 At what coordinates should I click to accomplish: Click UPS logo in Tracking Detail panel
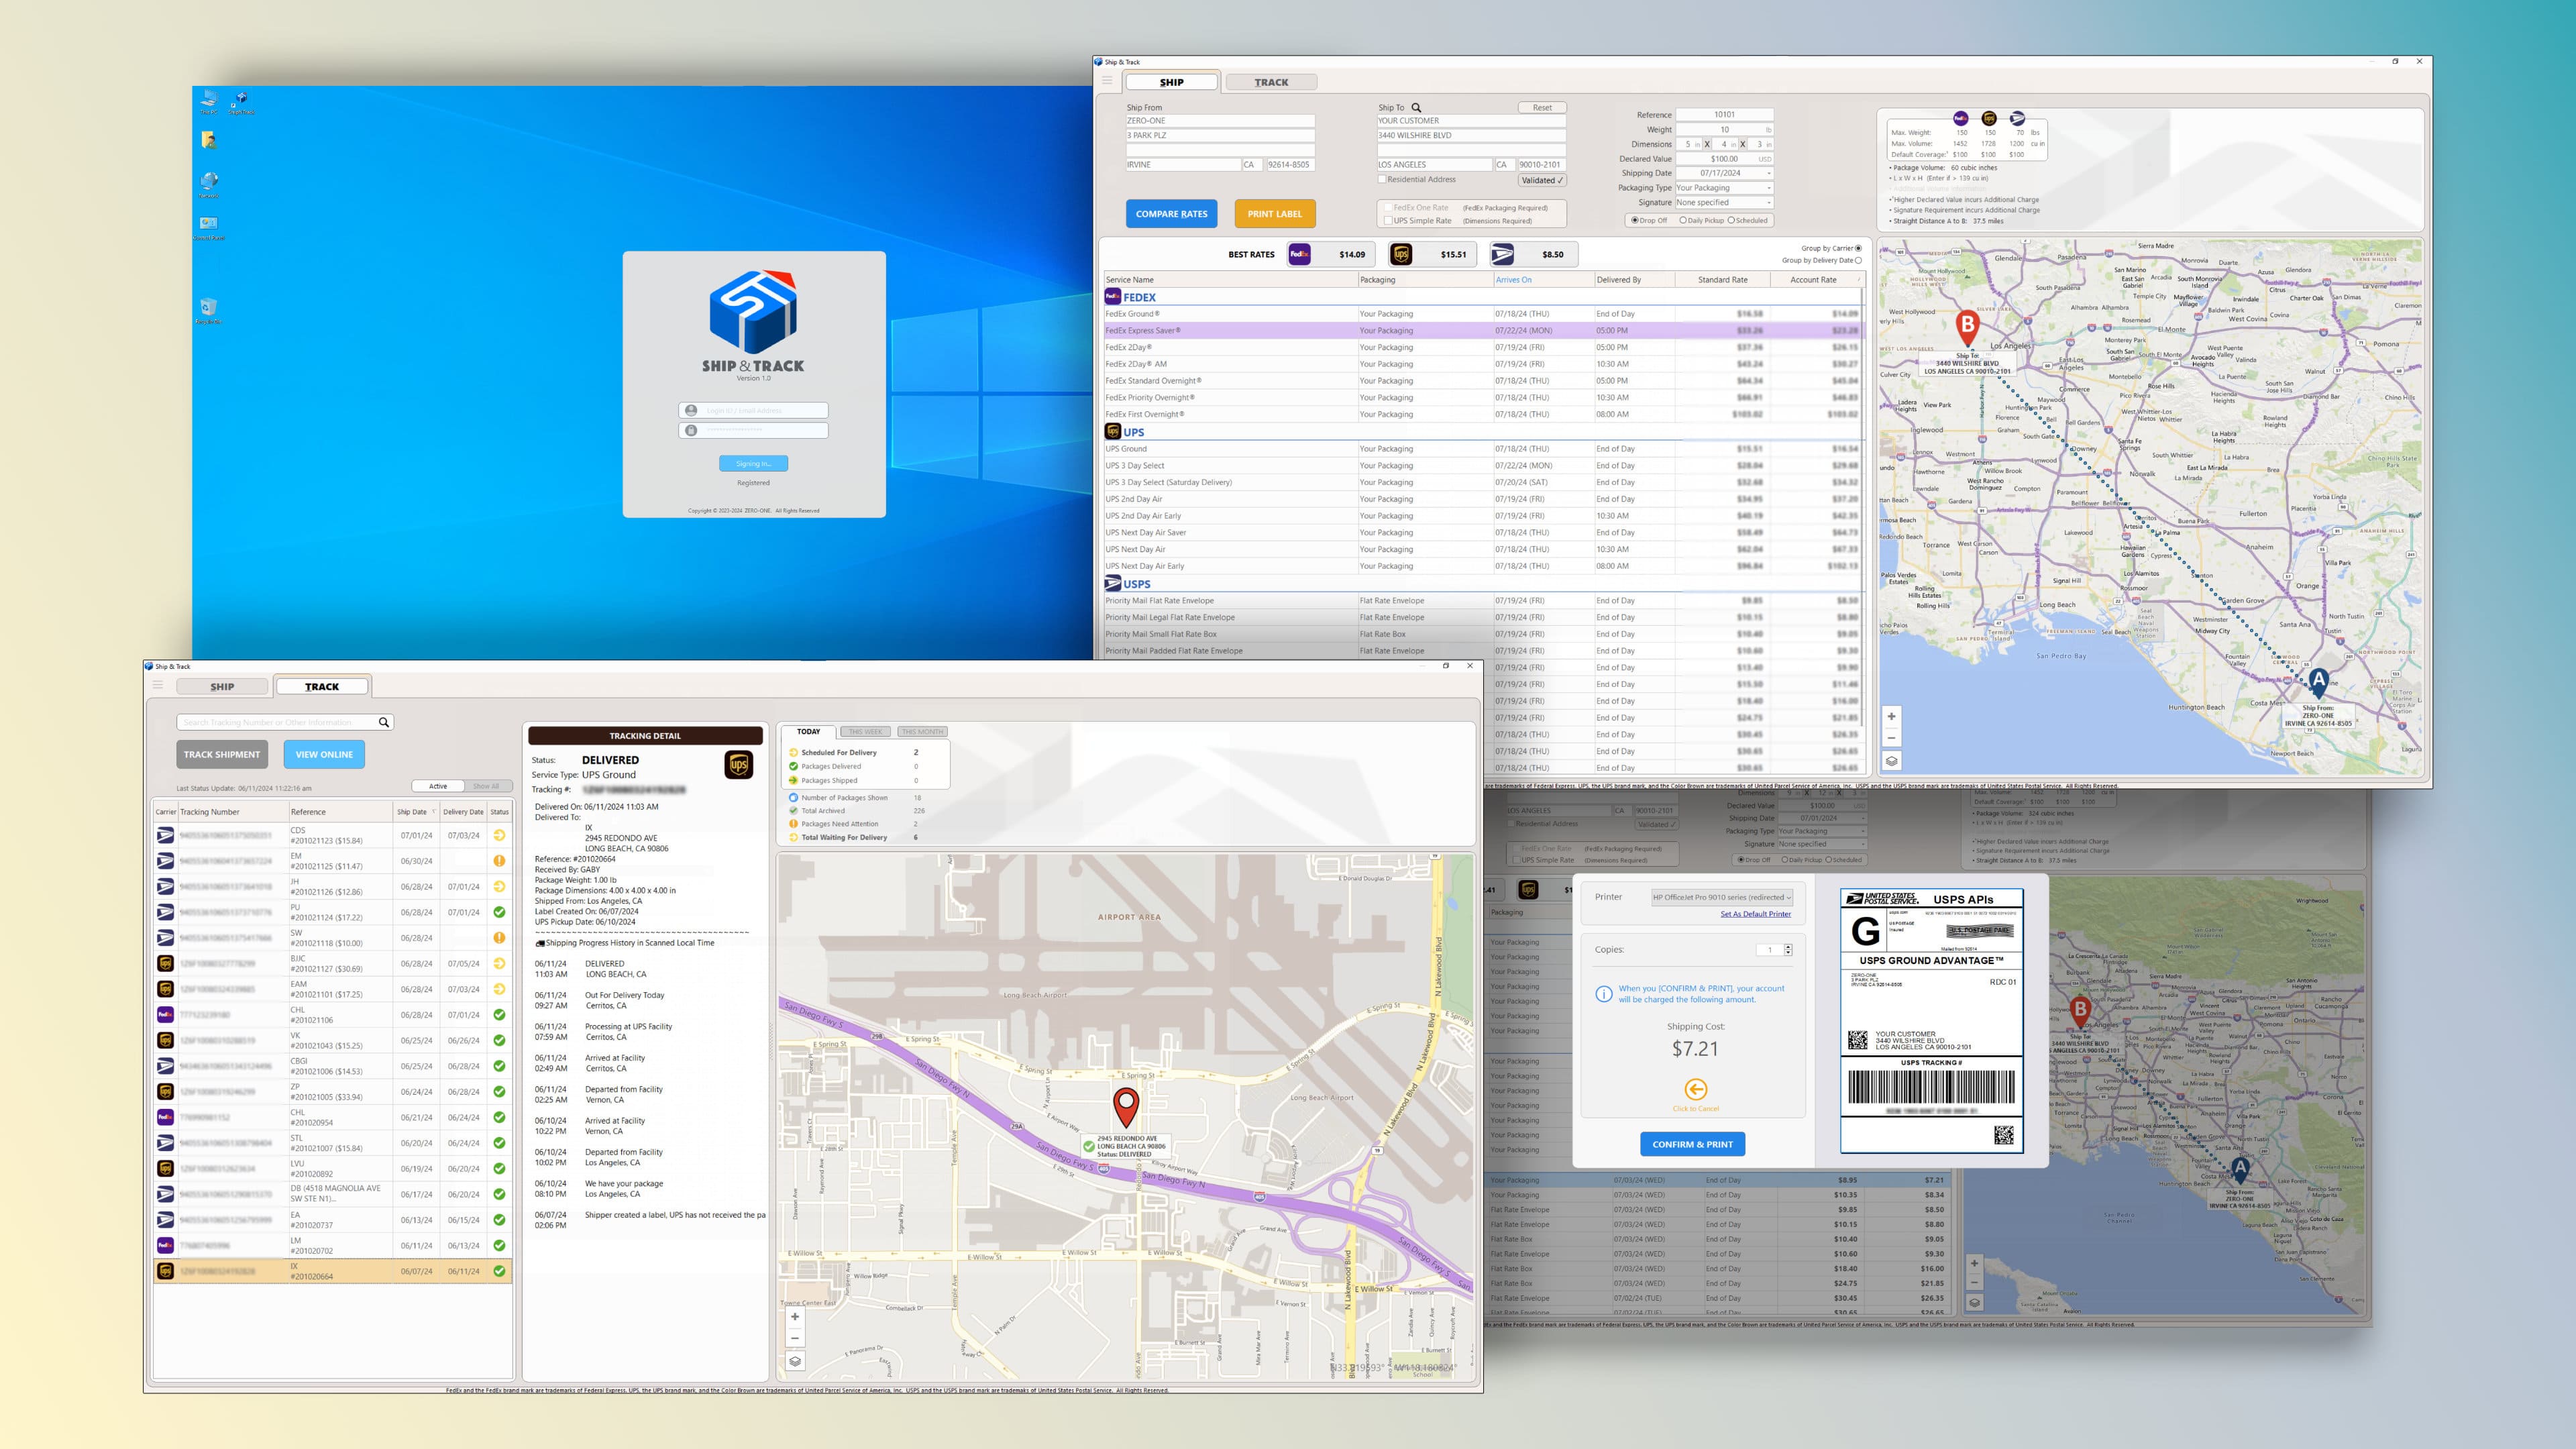738,765
